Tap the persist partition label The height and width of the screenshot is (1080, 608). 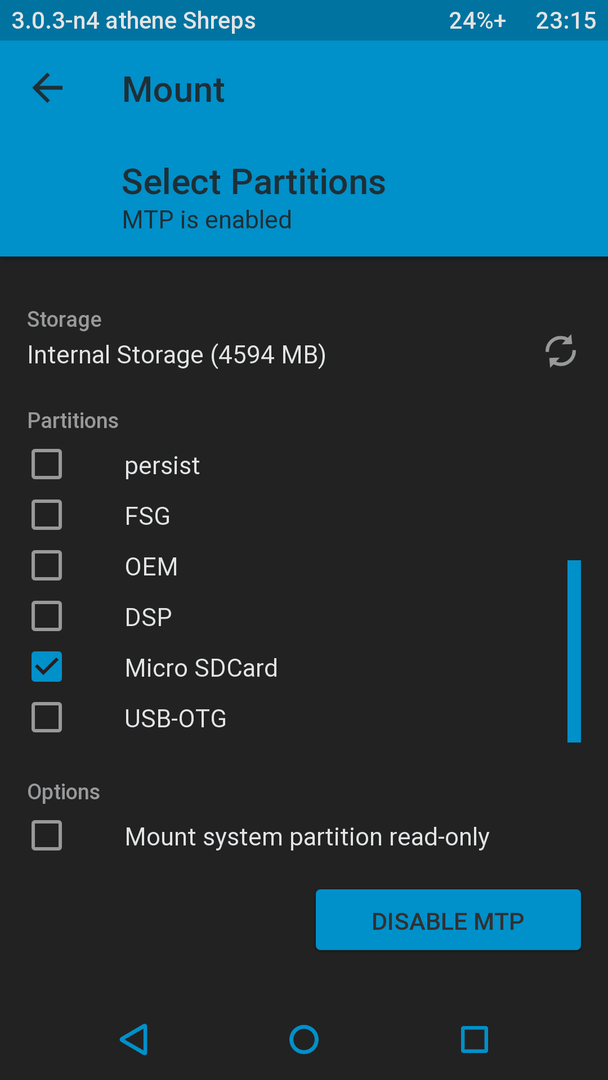click(163, 466)
